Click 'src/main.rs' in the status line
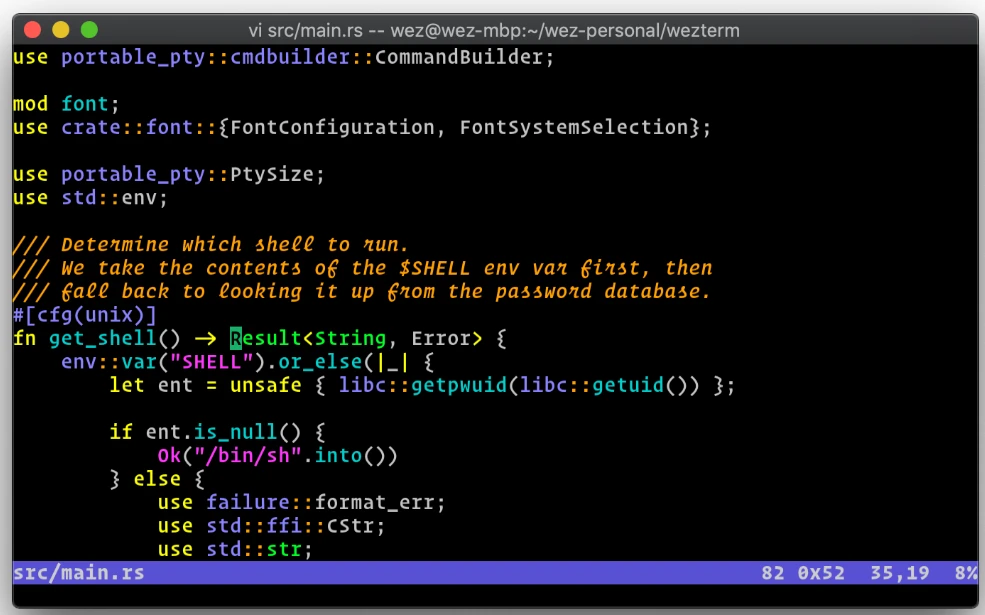This screenshot has height=615, width=985. (x=79, y=573)
